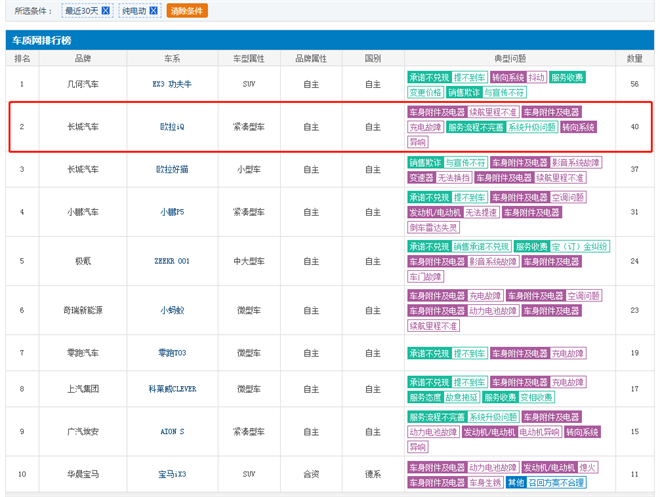The height and width of the screenshot is (497, 660).
Task: Select the 无法换挡 issue tag
Action: click(454, 178)
